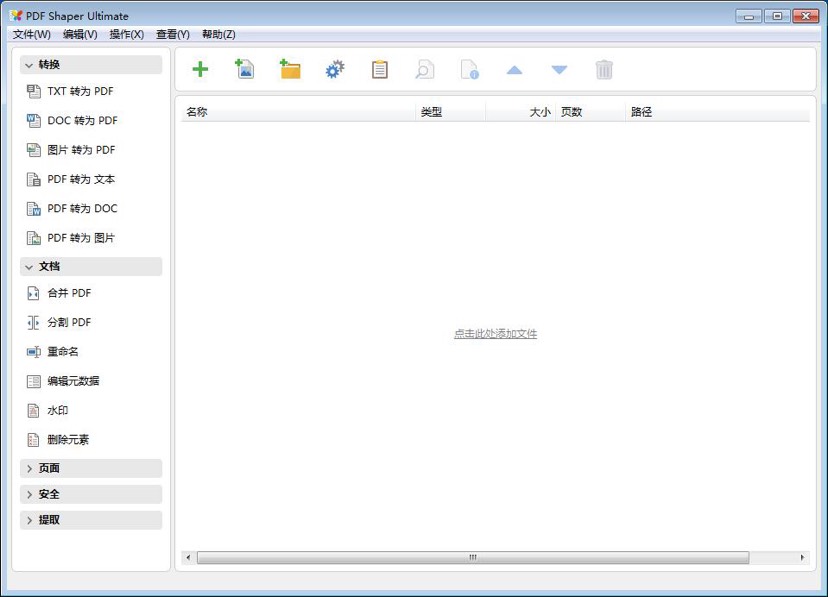Sort by 类型 column header
This screenshot has height=597, width=828.
click(x=450, y=112)
